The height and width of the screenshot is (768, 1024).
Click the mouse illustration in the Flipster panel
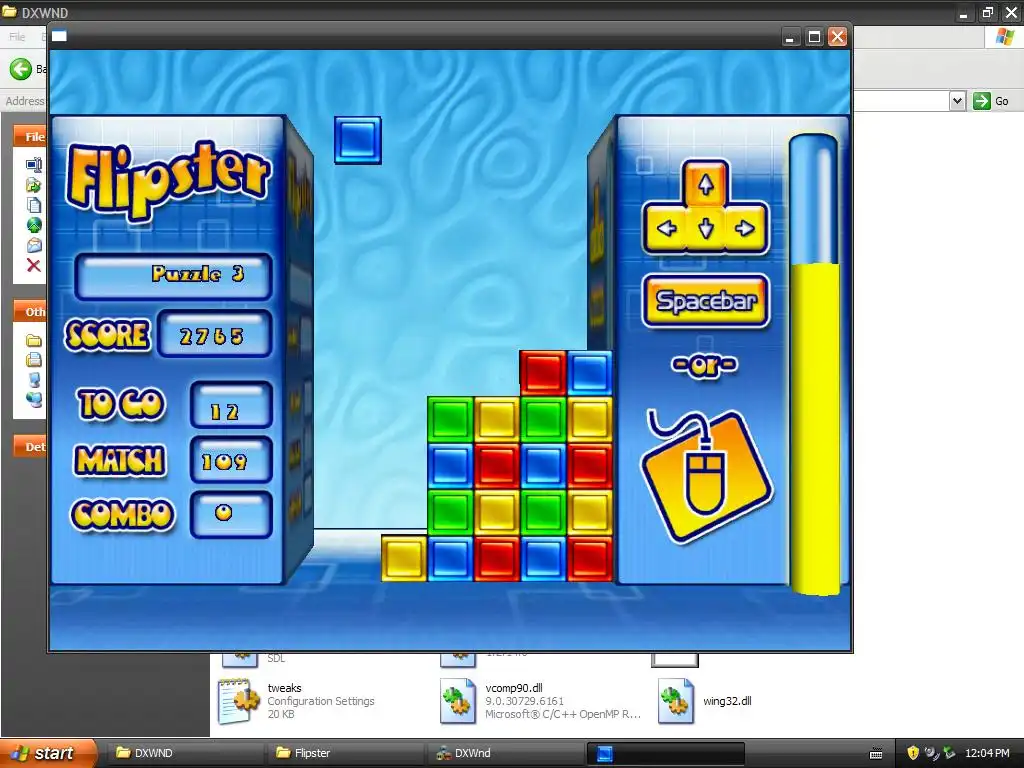pos(707,475)
